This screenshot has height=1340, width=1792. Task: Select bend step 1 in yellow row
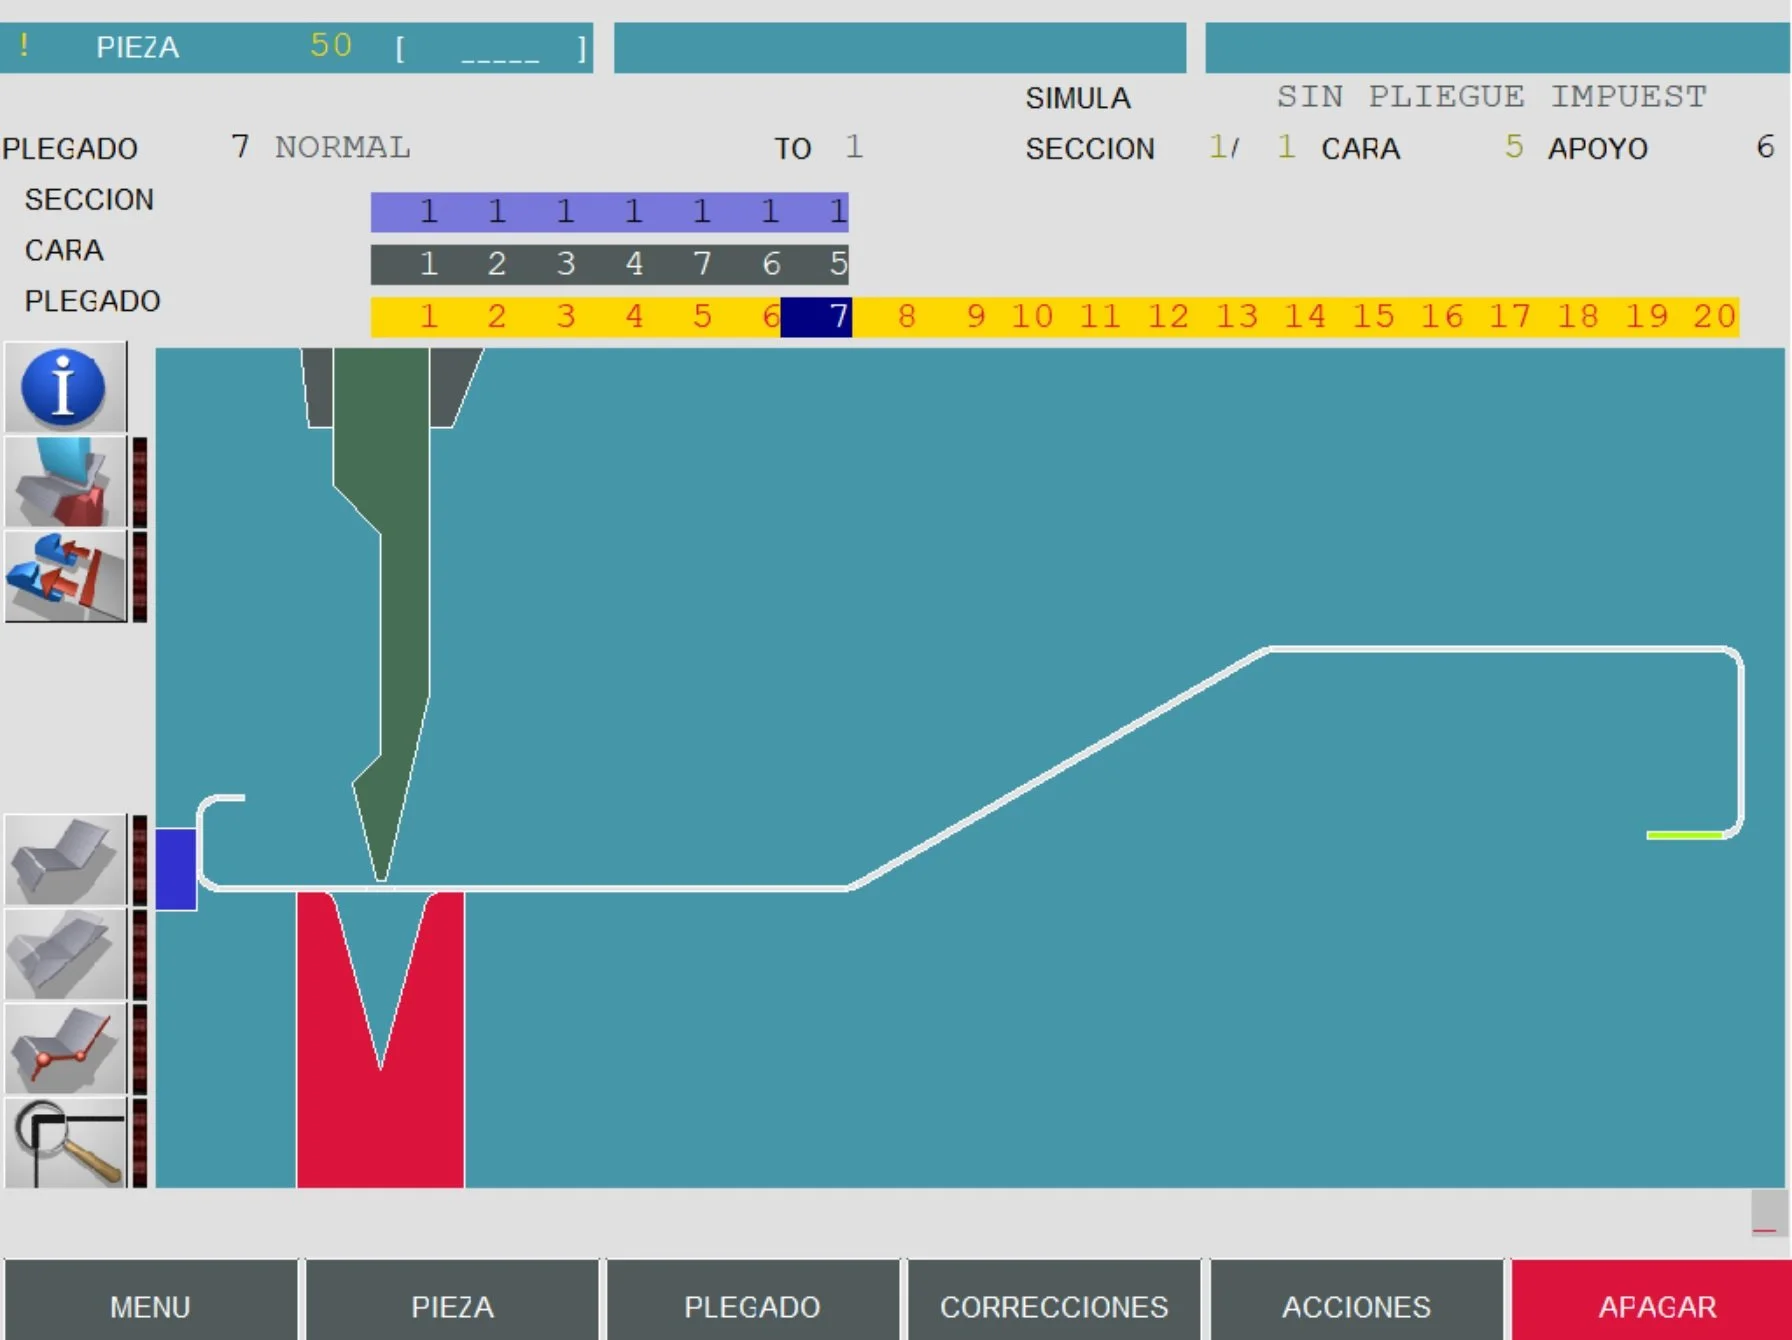tap(428, 317)
